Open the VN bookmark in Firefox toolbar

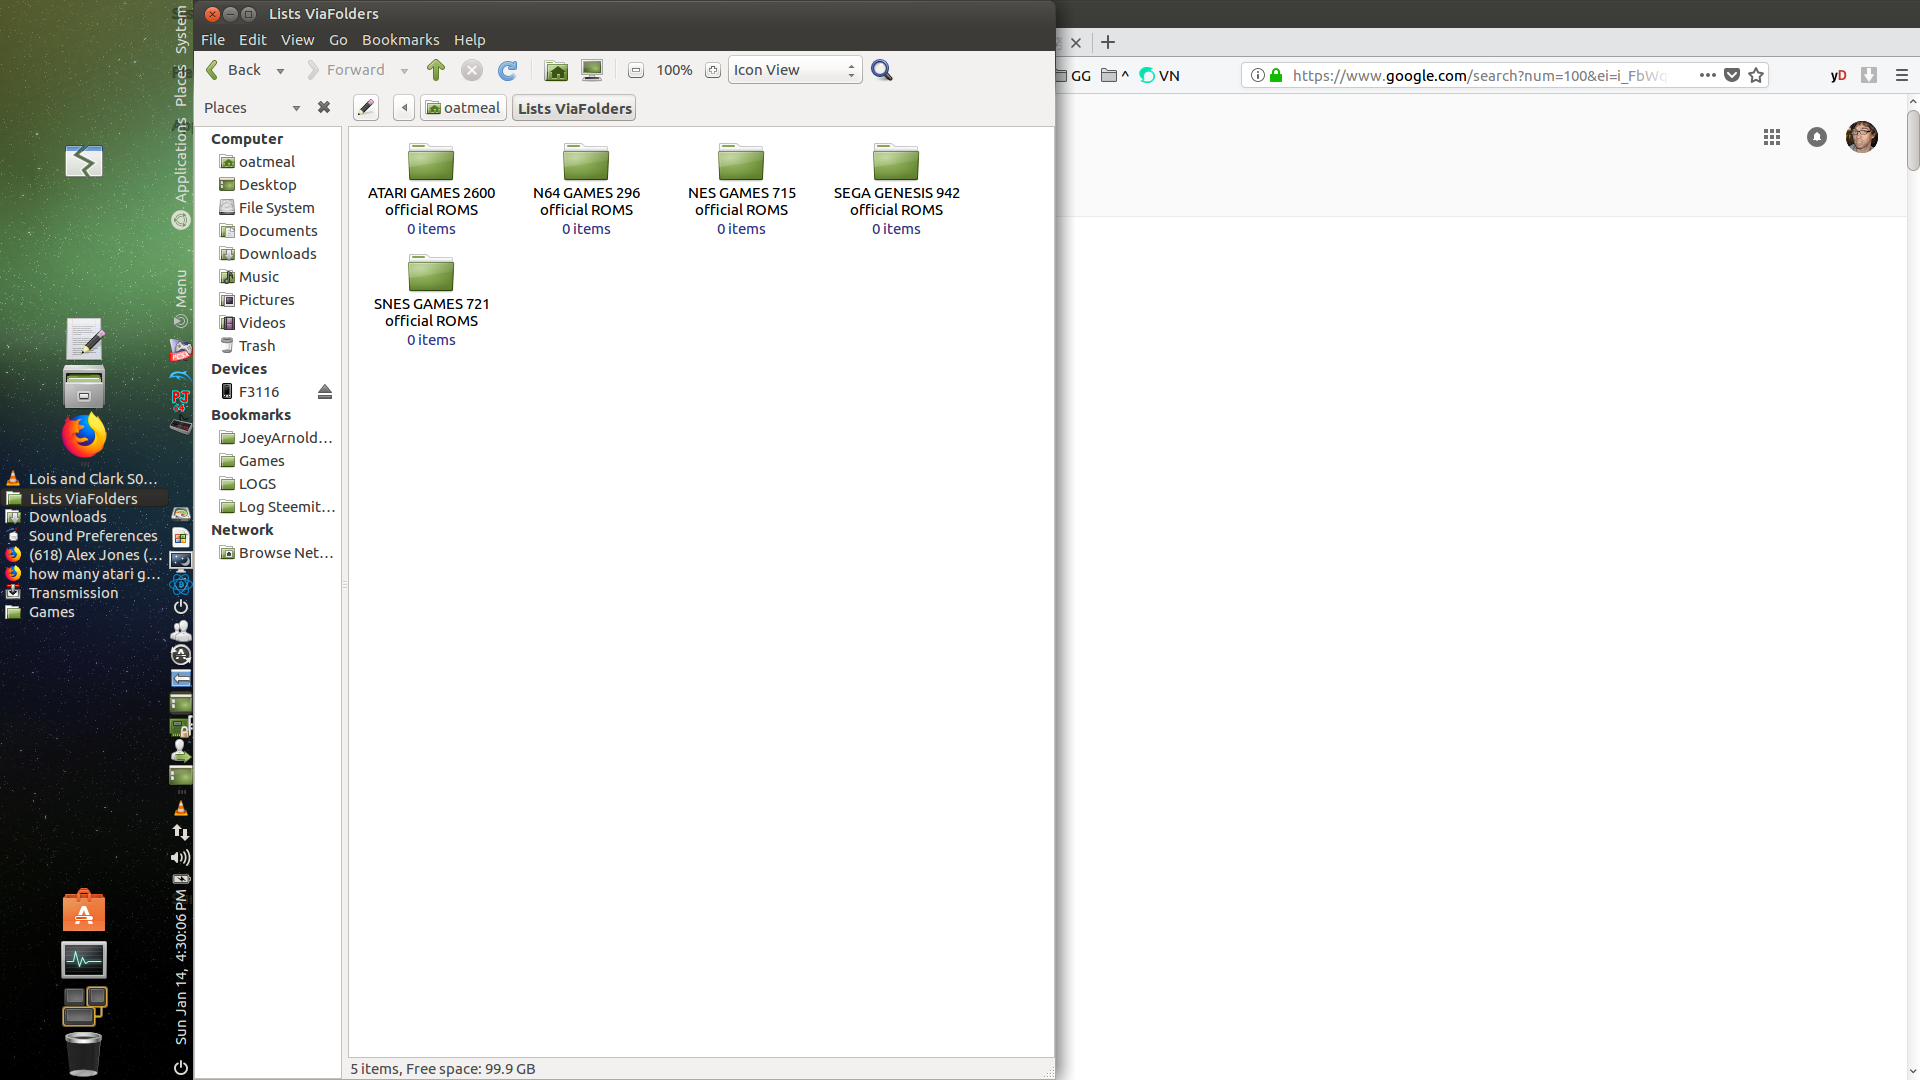click(1160, 75)
